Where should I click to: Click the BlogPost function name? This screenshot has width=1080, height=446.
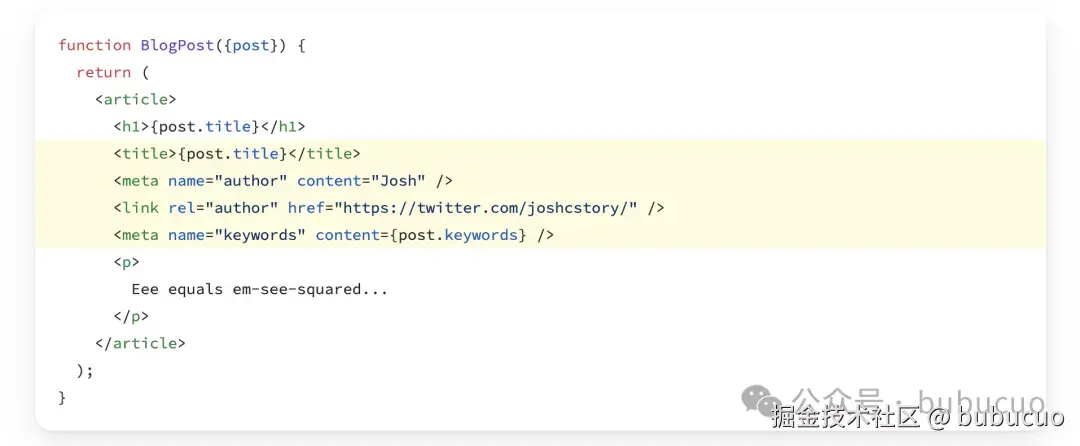click(177, 45)
